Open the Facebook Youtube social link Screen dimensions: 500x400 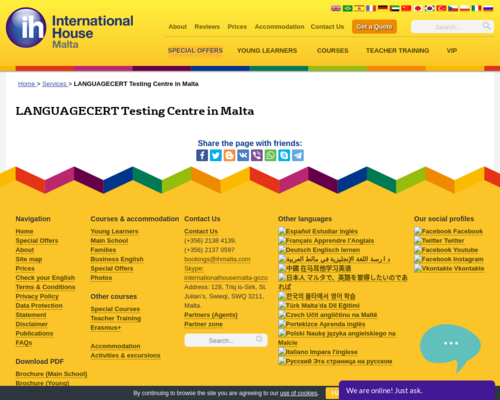click(x=446, y=250)
